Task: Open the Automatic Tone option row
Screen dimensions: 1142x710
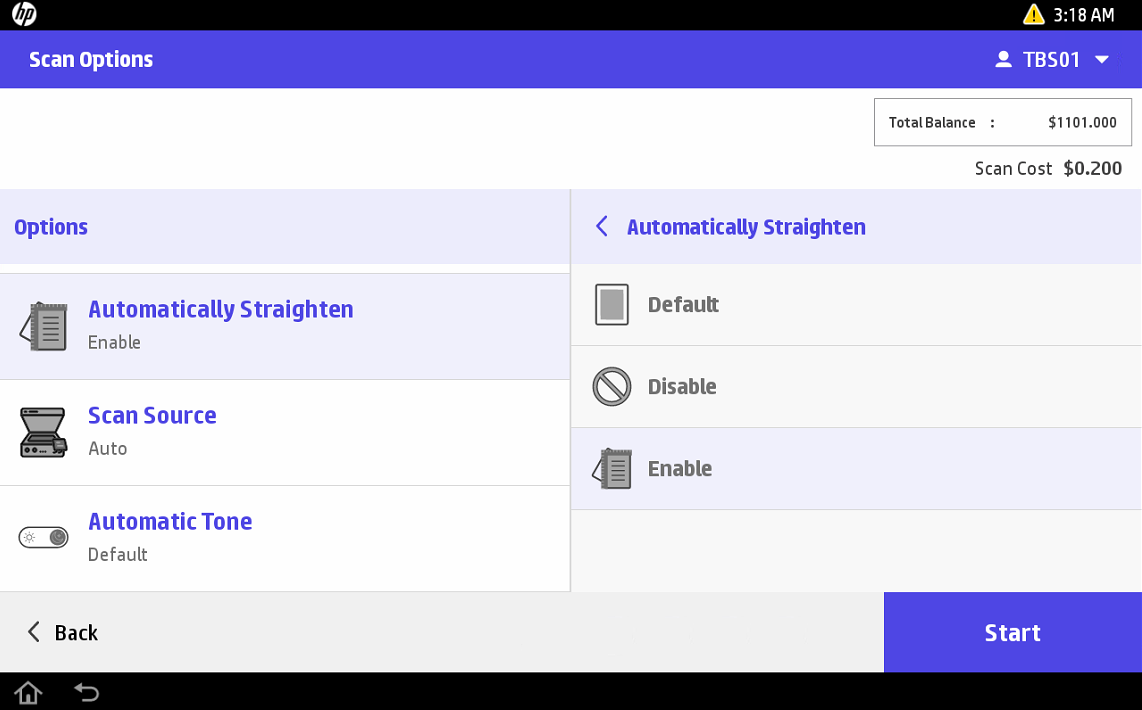Action: coord(284,538)
